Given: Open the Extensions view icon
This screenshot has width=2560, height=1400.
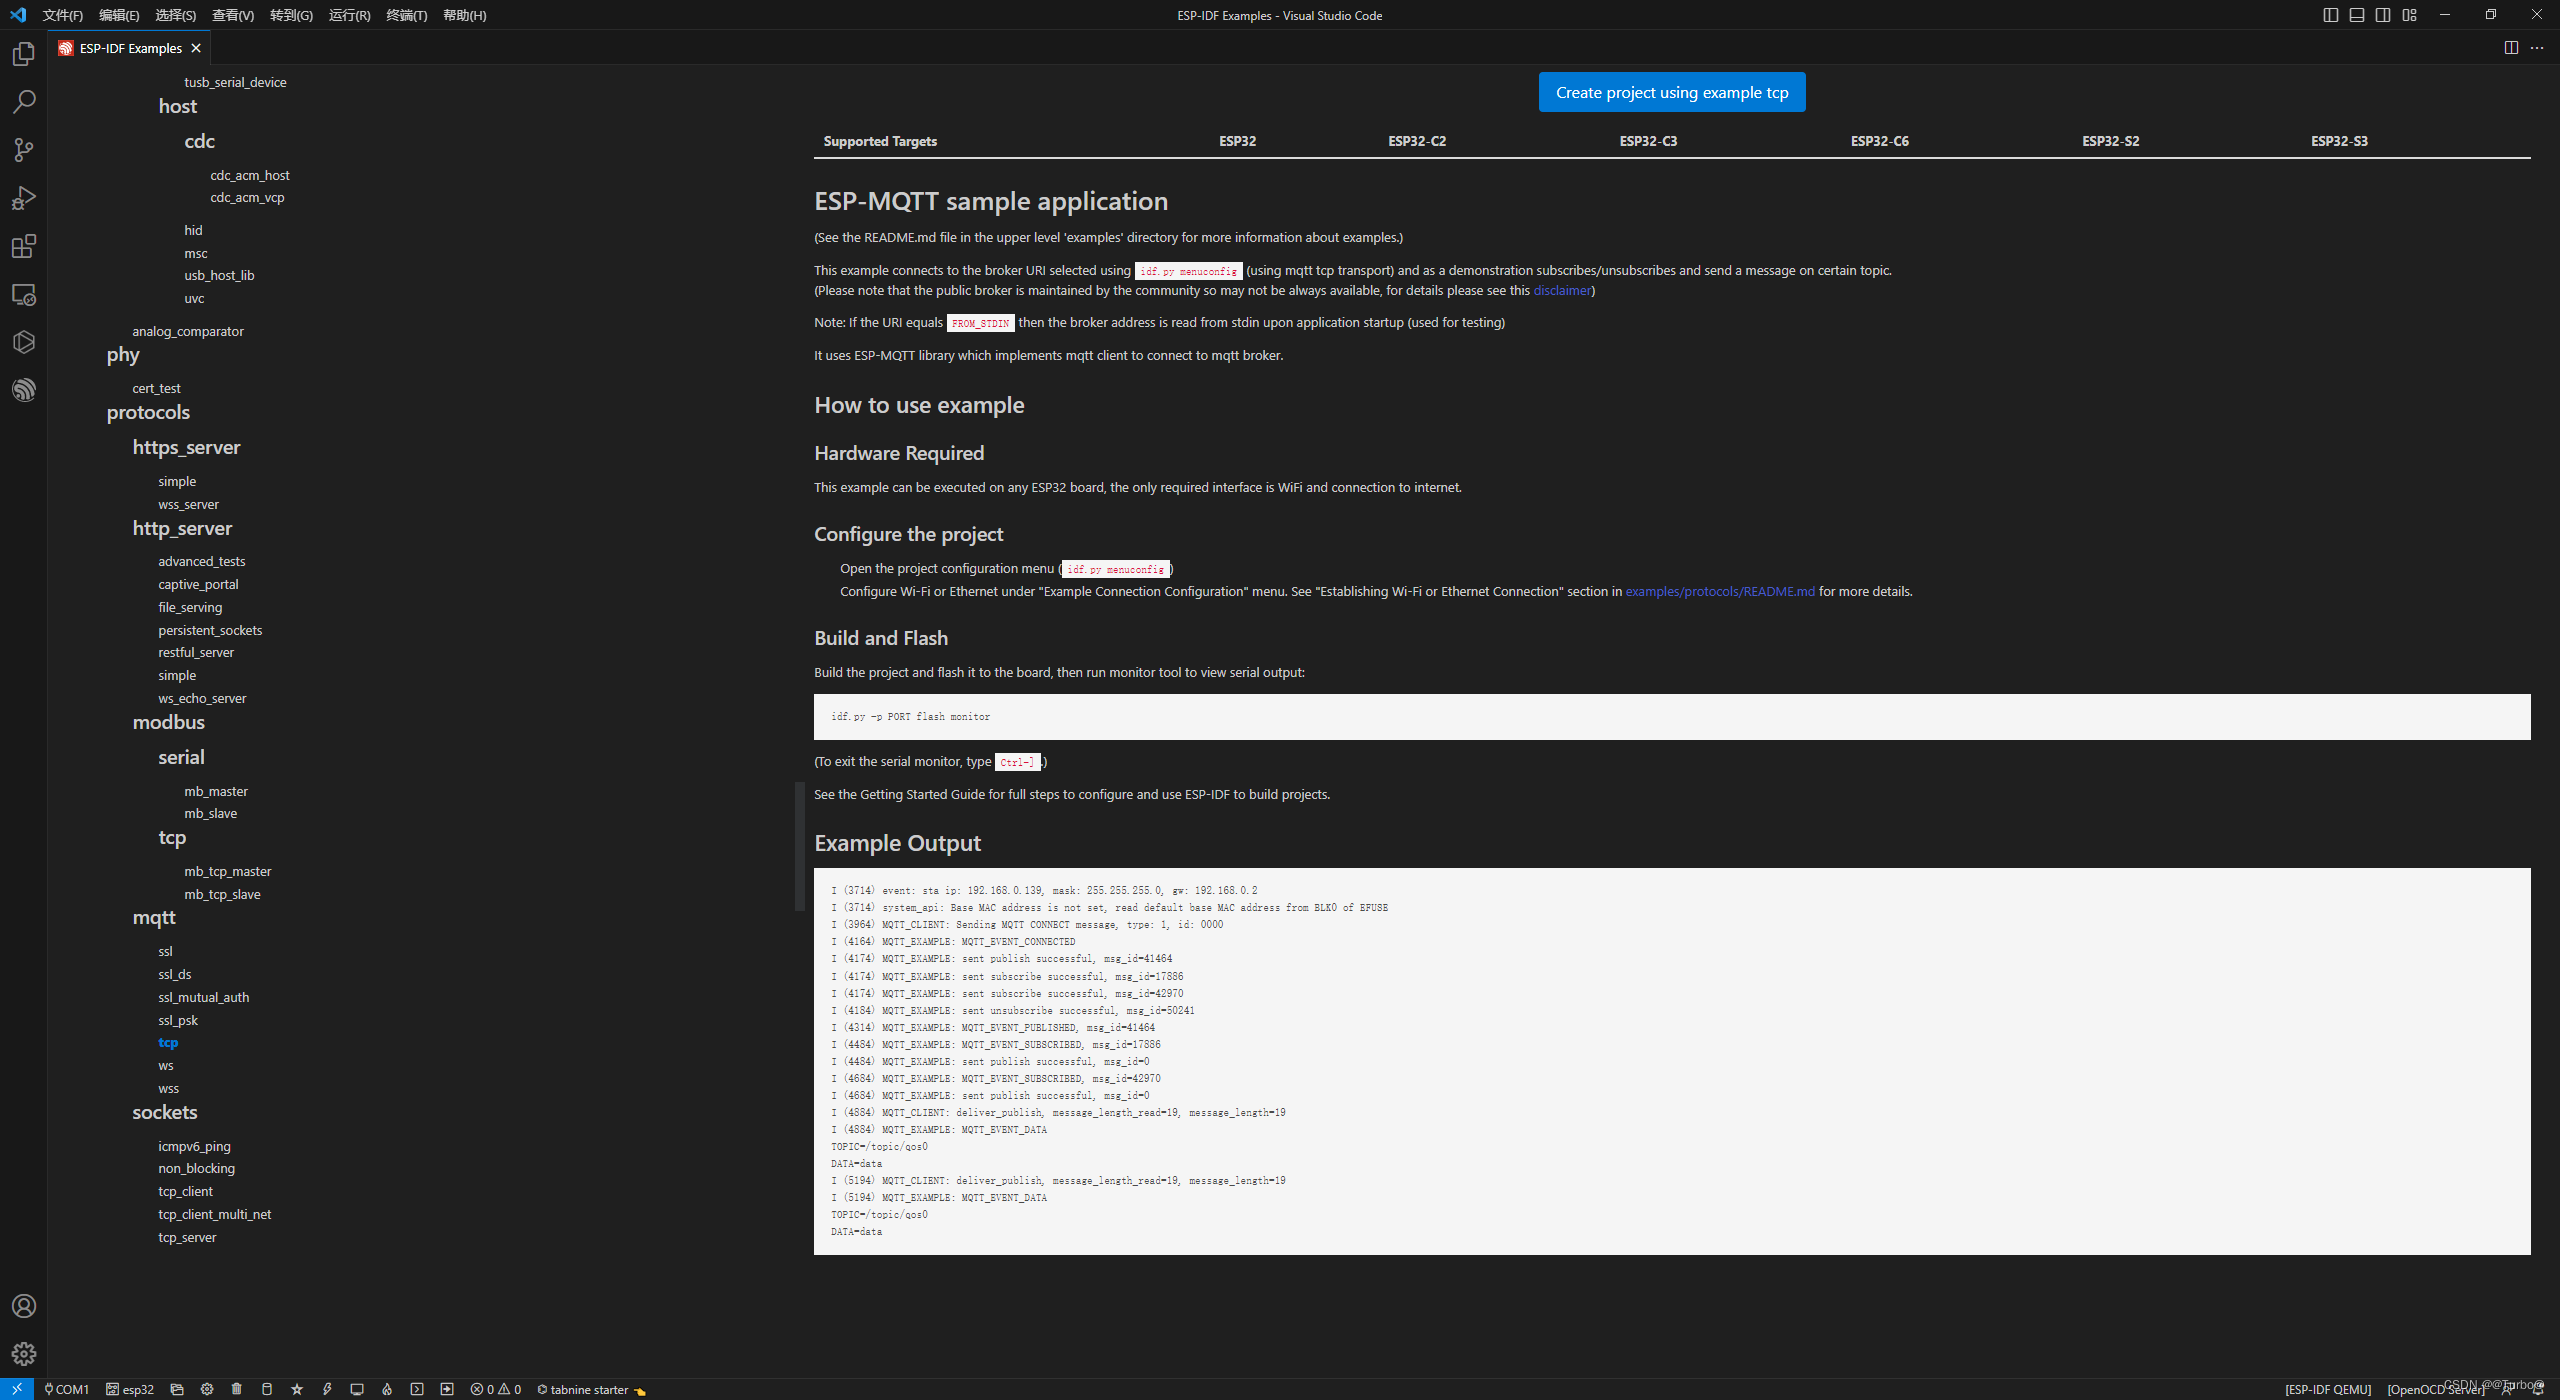Looking at the screenshot, I should [24, 247].
